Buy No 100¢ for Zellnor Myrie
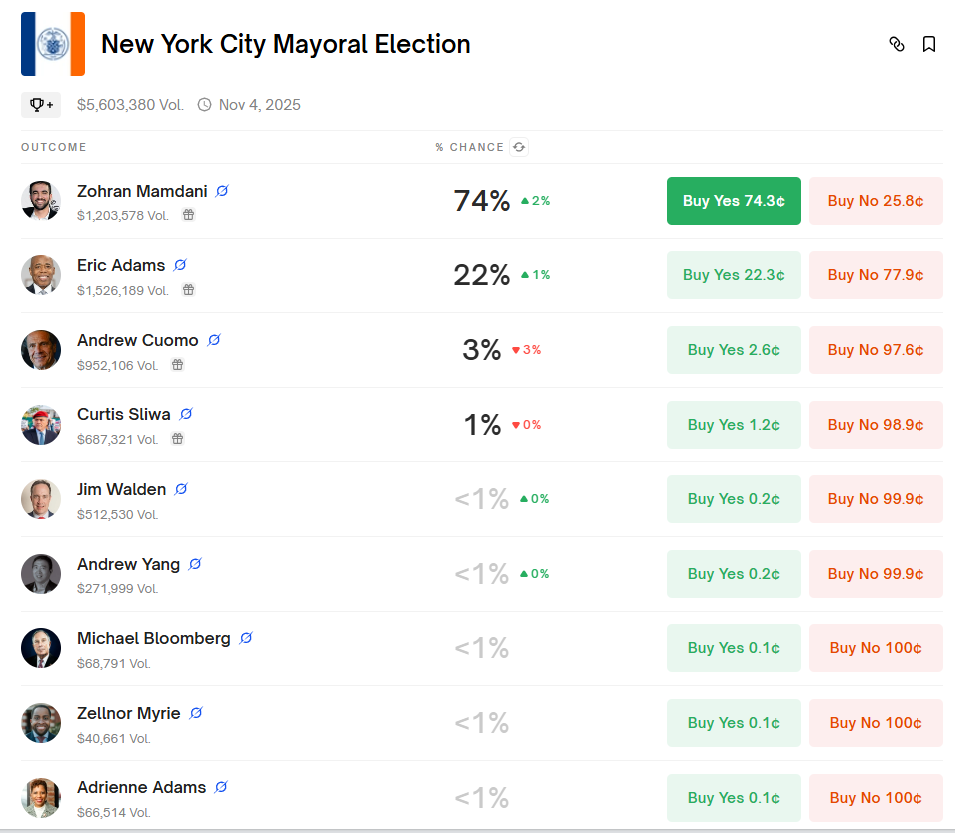The height and width of the screenshot is (833, 955). 876,723
